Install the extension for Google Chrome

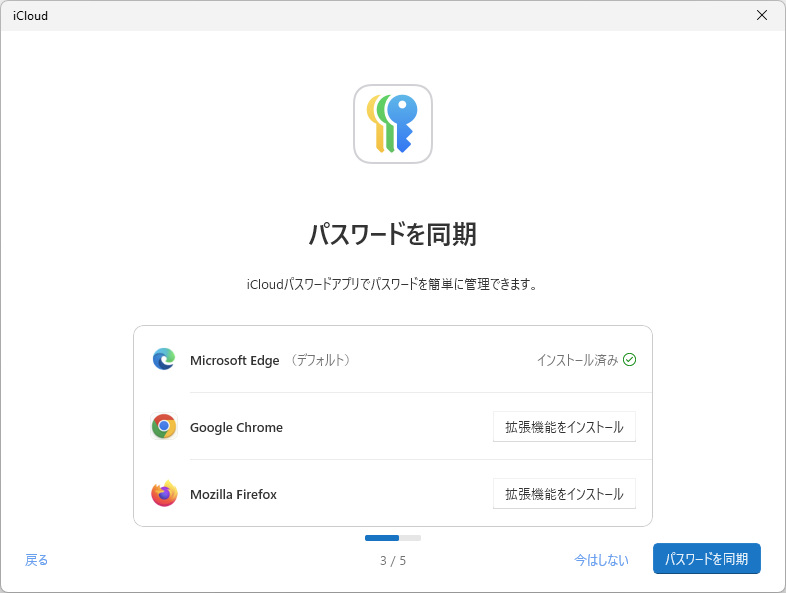(x=564, y=427)
